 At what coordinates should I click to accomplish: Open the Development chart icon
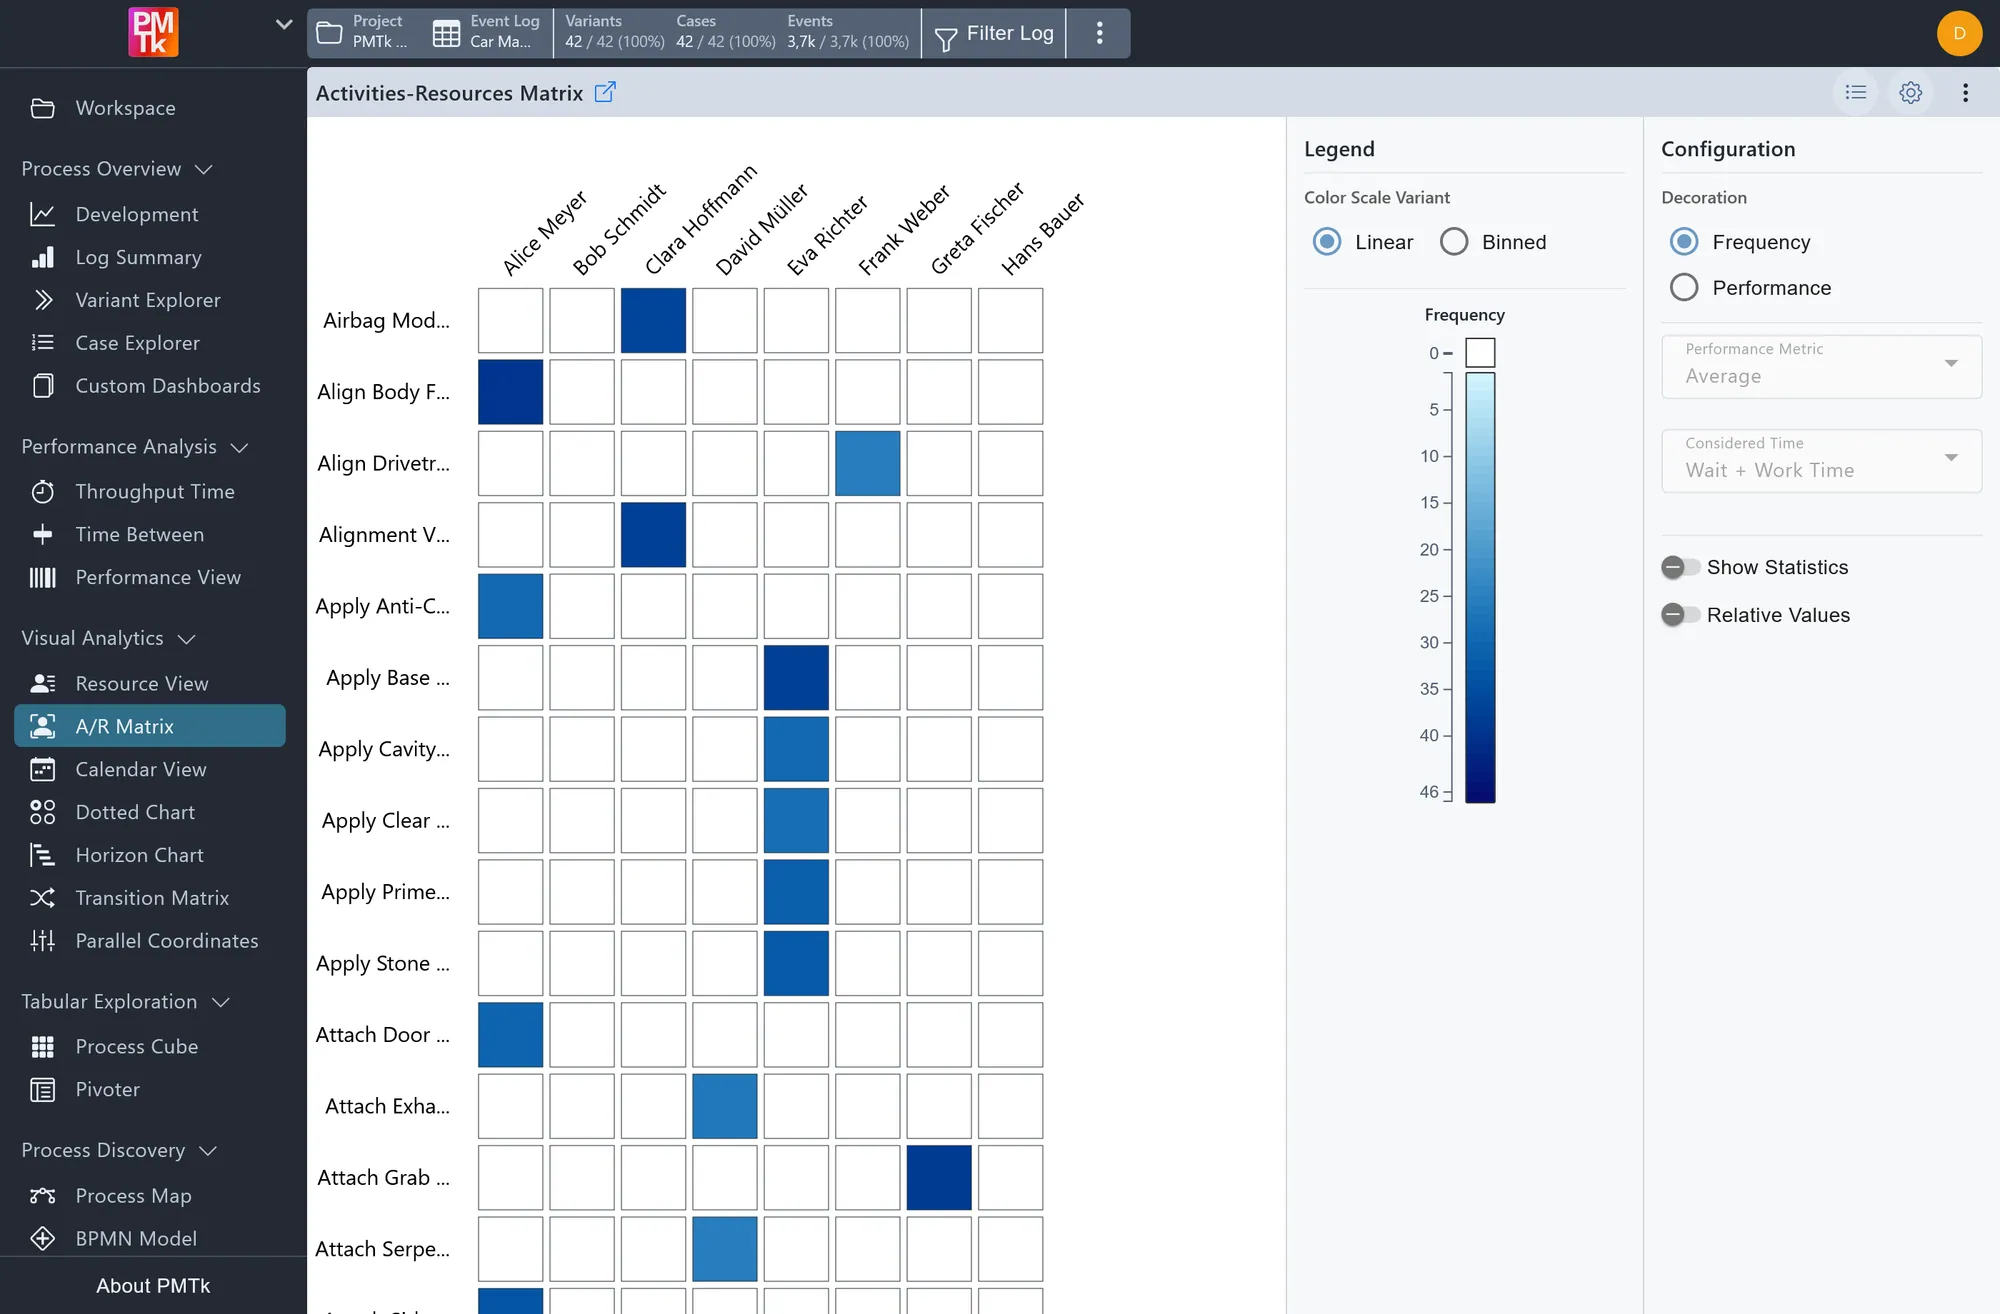click(x=43, y=214)
